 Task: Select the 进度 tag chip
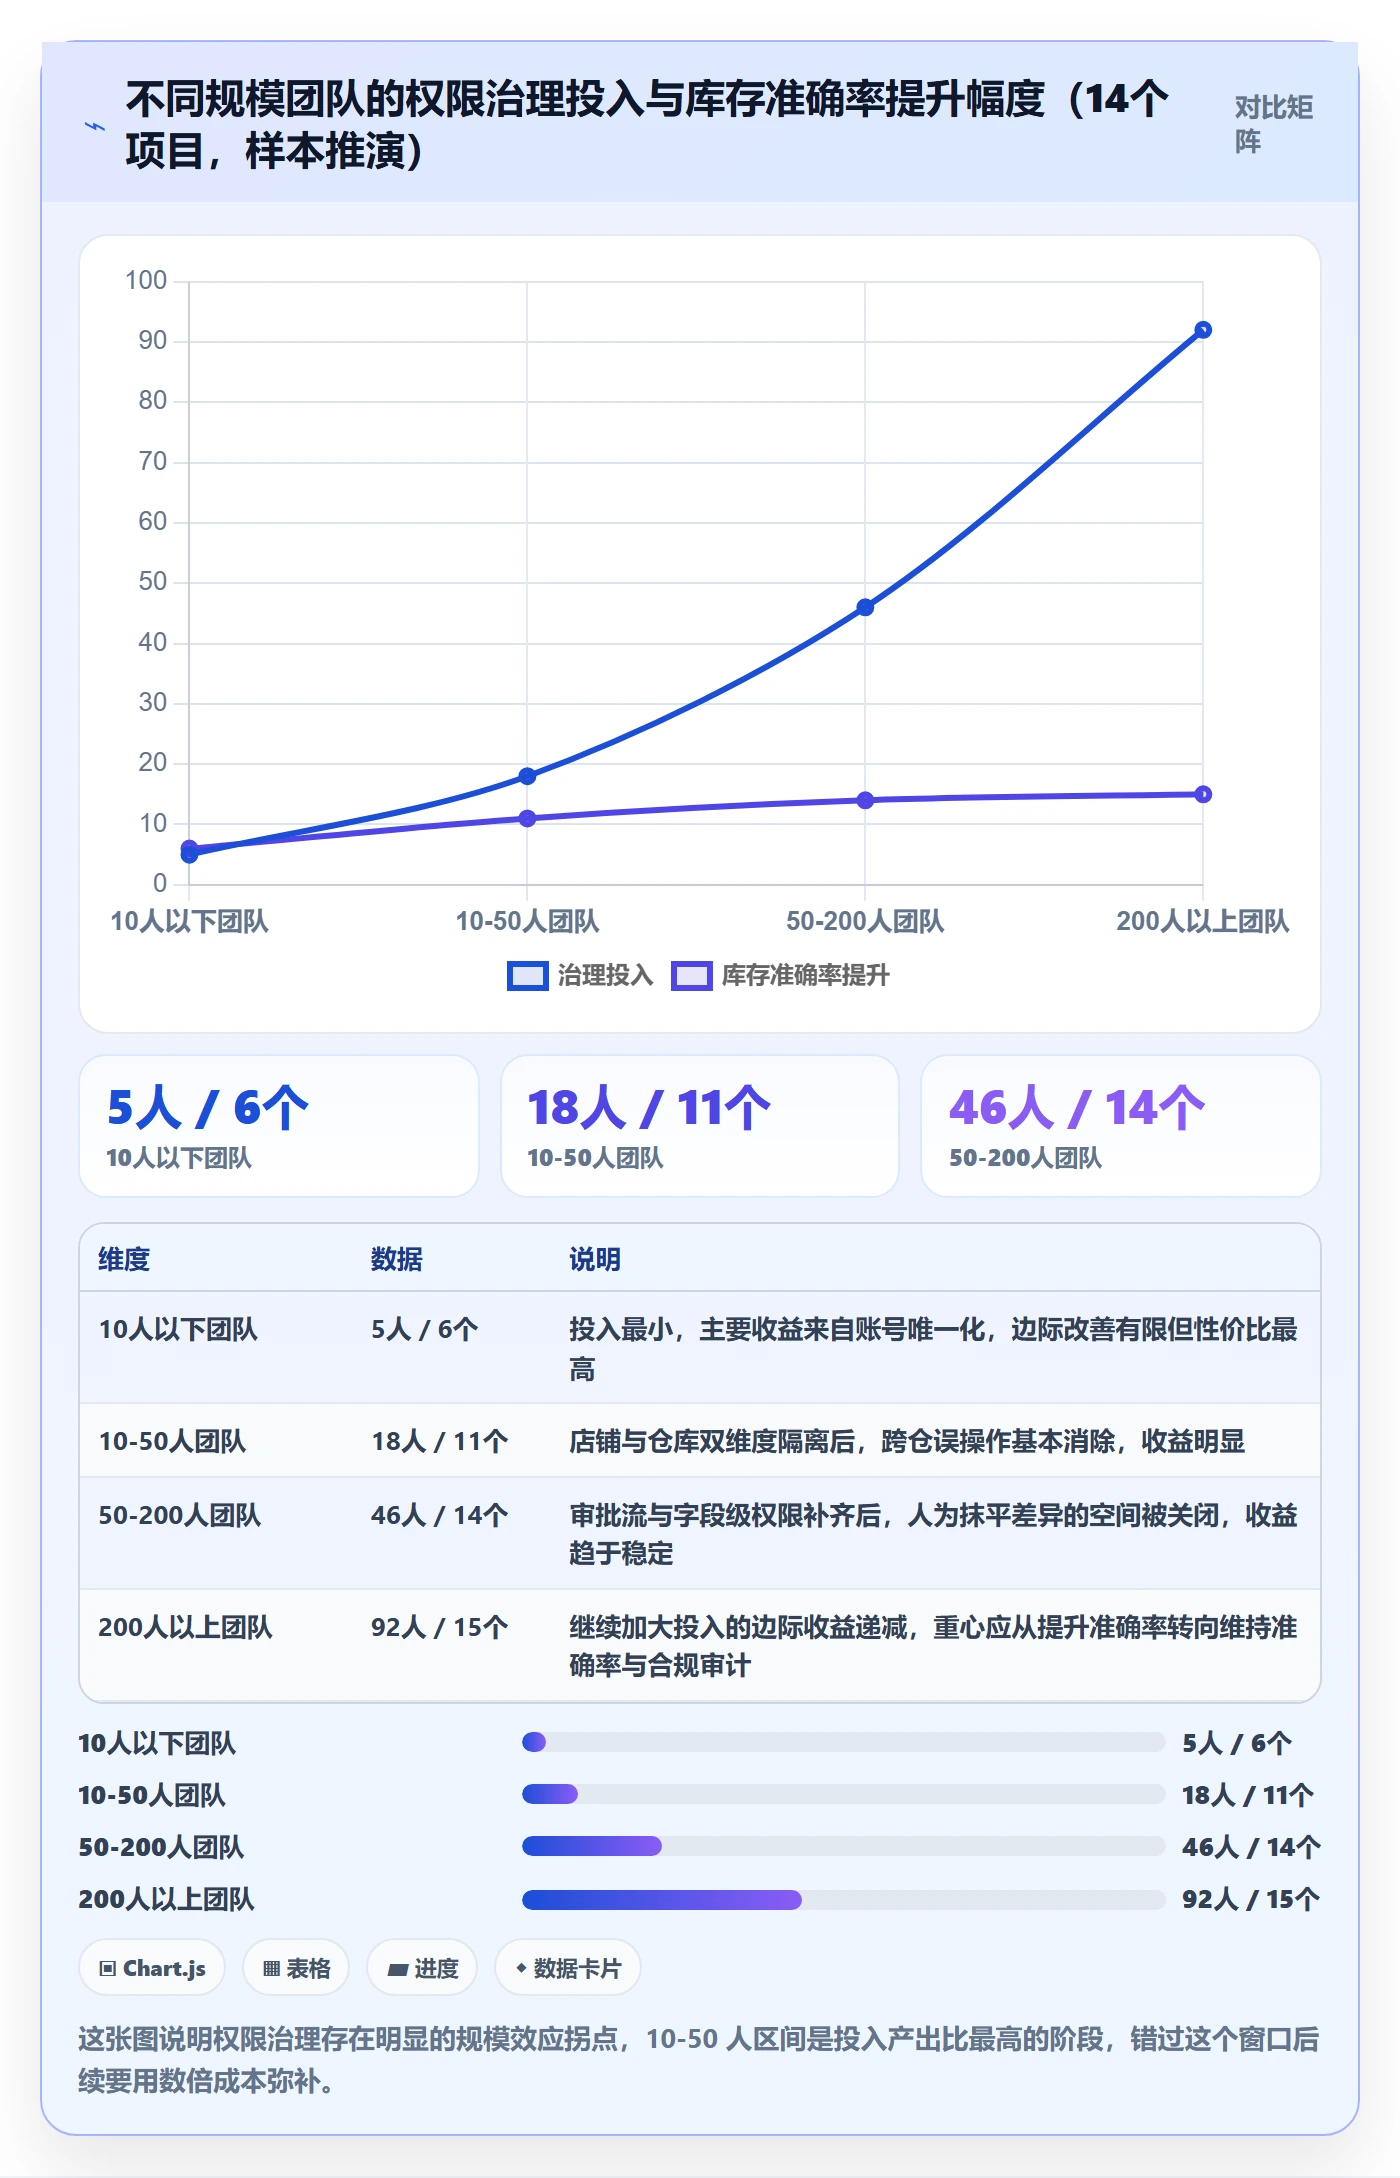422,1968
